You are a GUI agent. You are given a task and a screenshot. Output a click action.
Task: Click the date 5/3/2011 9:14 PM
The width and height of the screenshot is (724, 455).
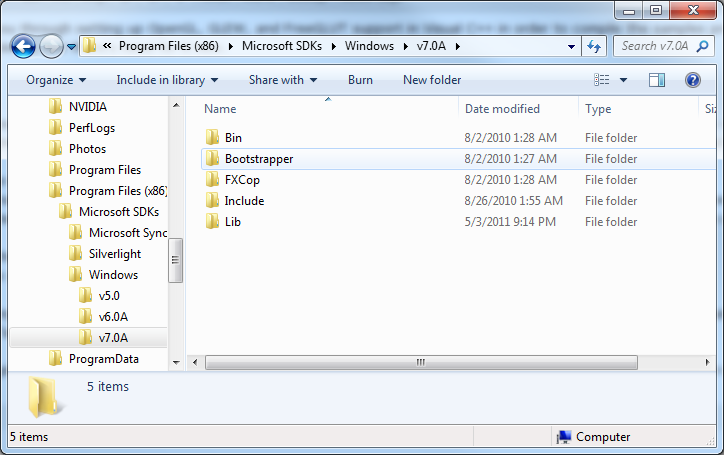510,222
